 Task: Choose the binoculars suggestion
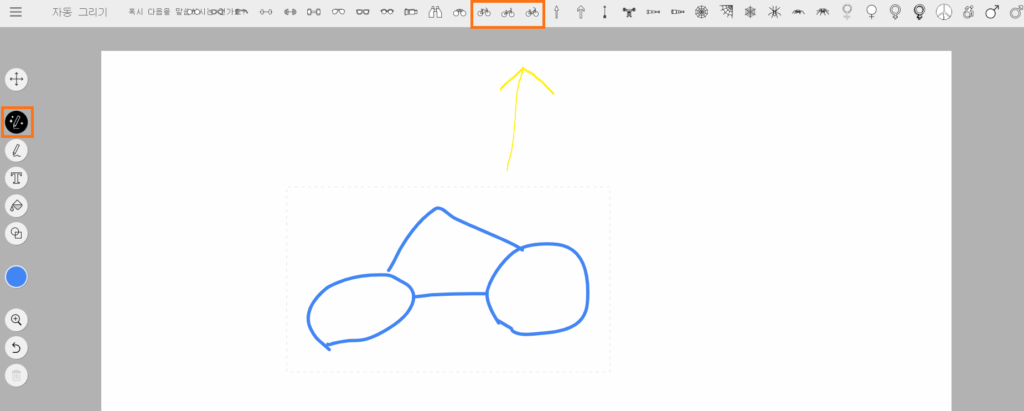[436, 12]
